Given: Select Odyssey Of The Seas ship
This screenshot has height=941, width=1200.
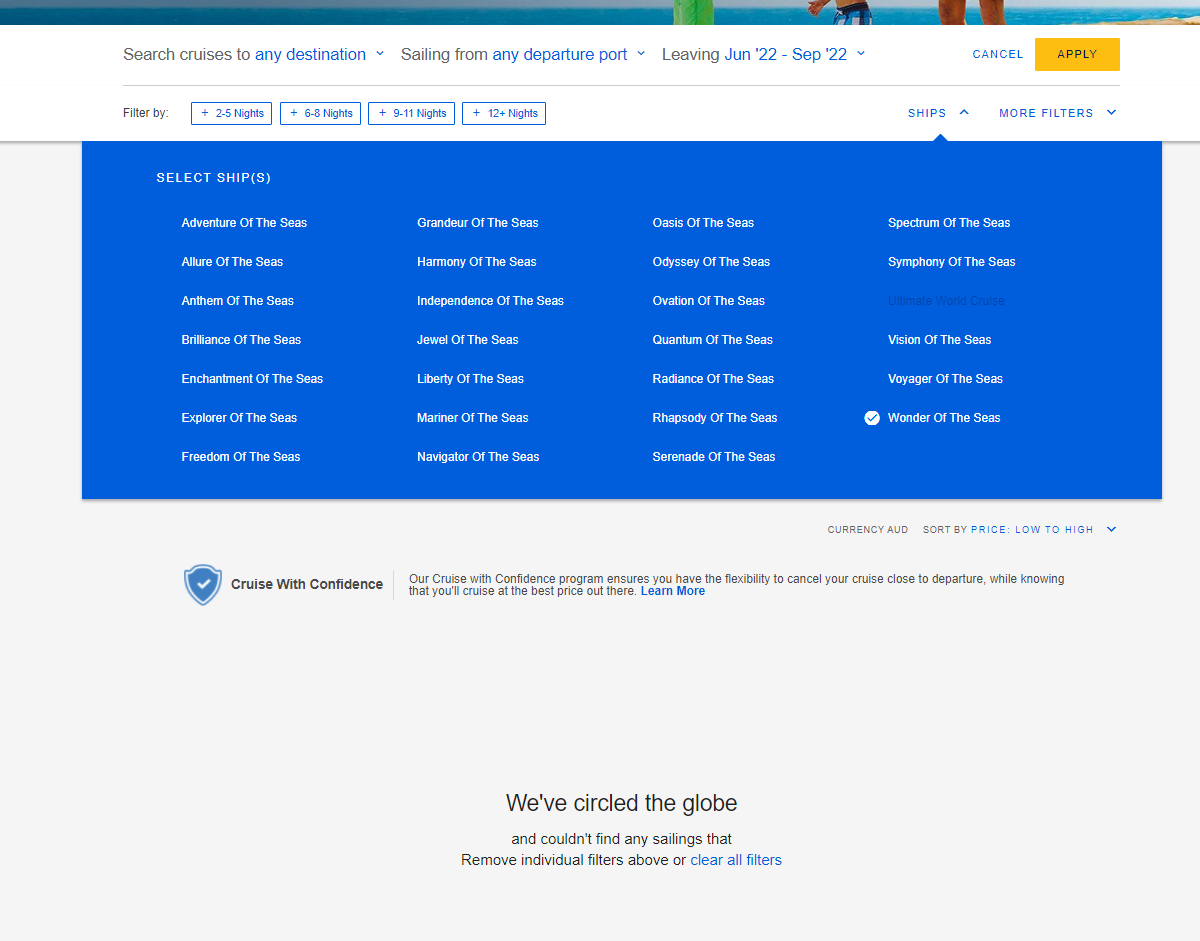Looking at the screenshot, I should point(711,262).
